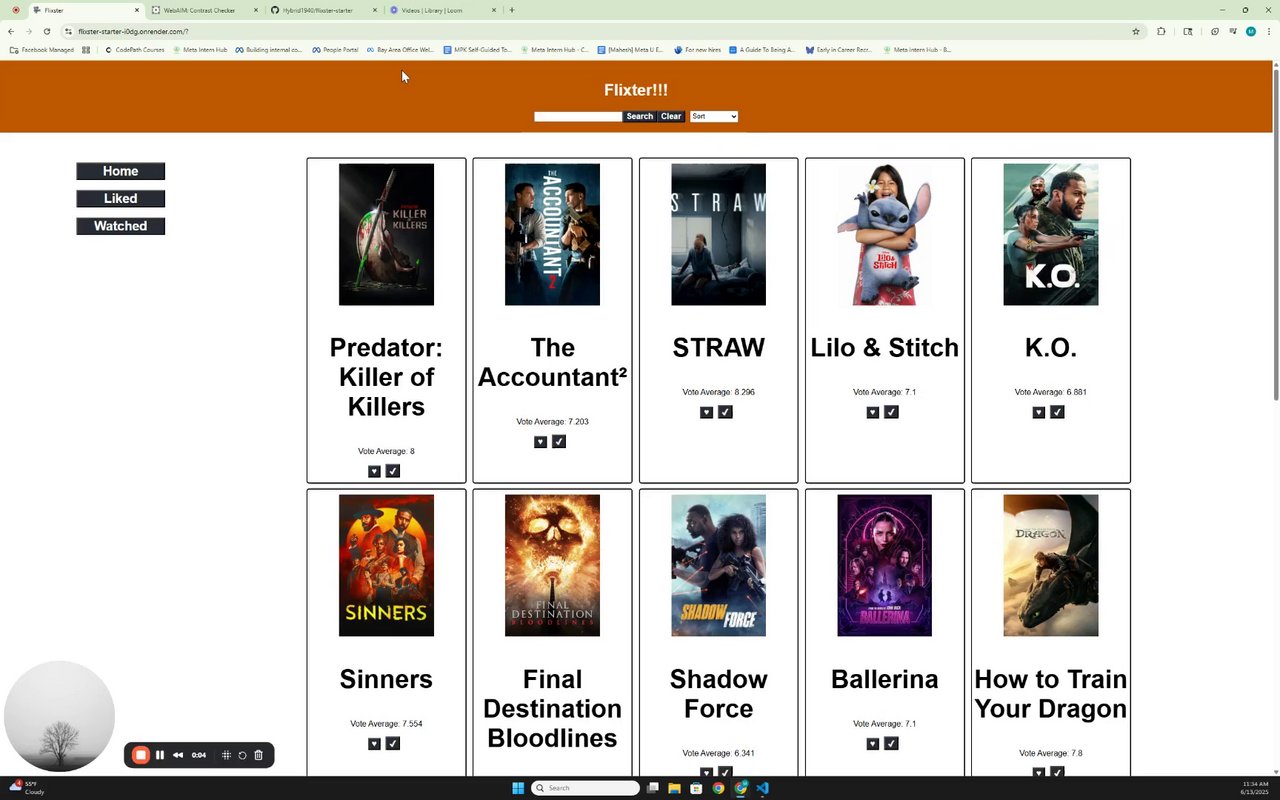Click the Ballerina movie poster
Viewport: 1280px width, 800px height.
click(884, 566)
